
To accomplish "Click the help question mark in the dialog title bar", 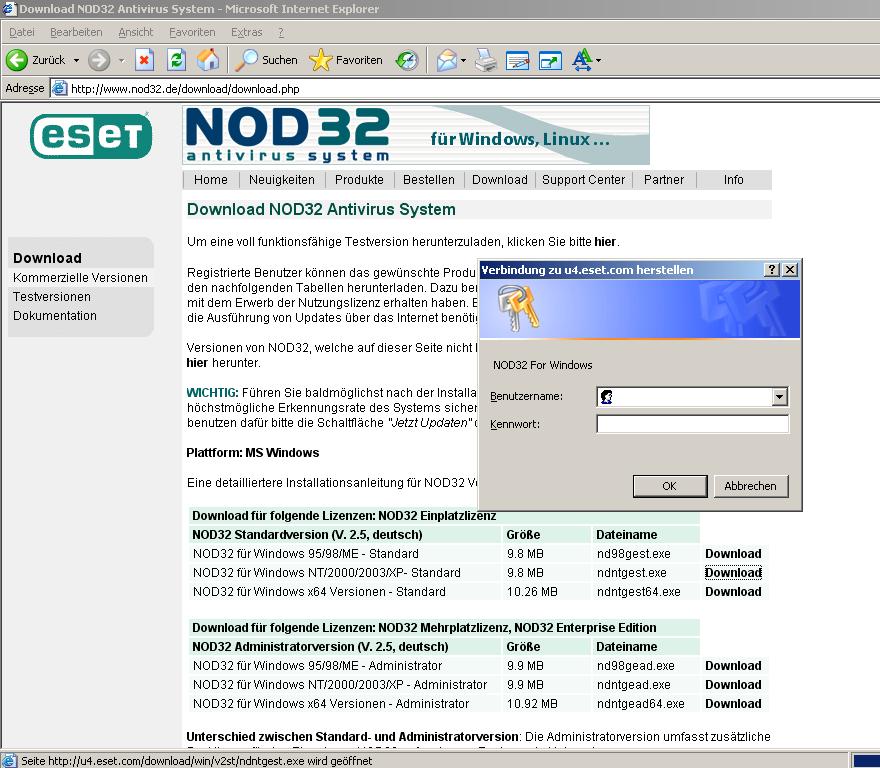I will [772, 270].
